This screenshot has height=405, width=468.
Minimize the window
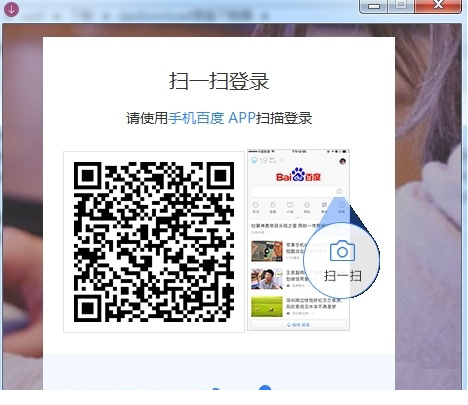374,6
